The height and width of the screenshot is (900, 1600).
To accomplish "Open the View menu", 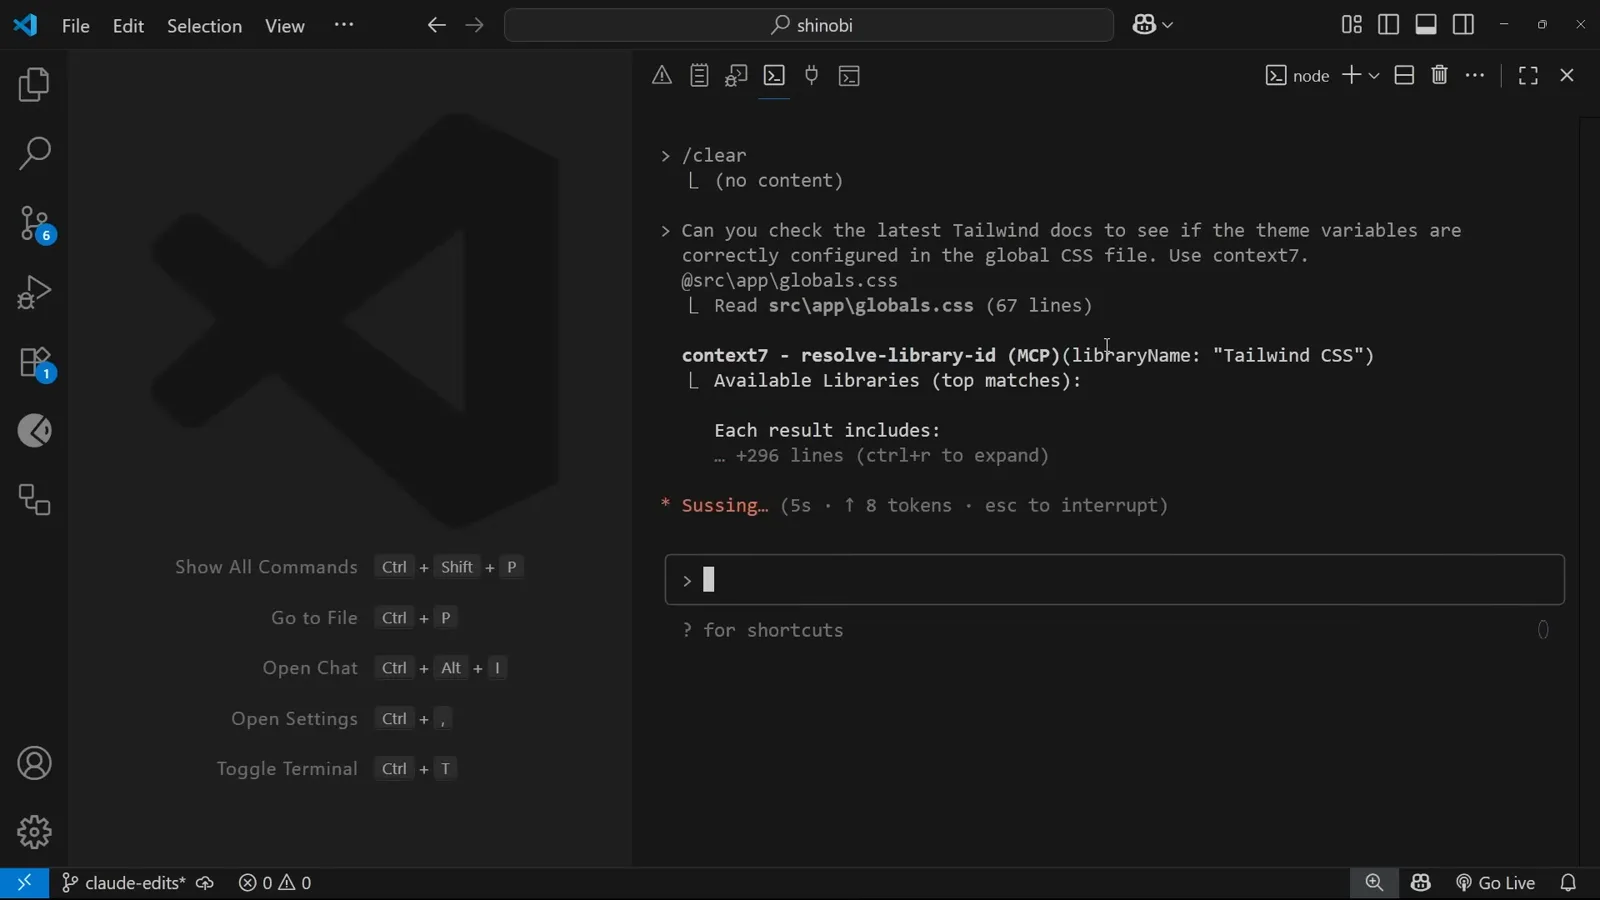I will point(285,26).
